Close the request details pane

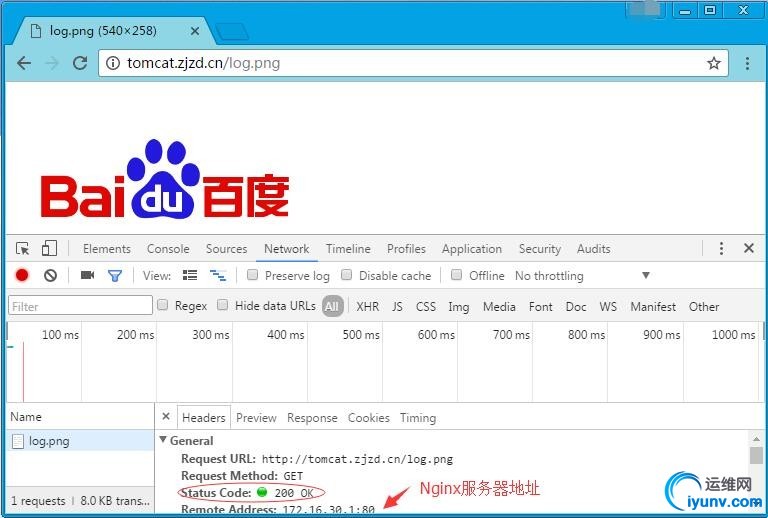coord(166,417)
